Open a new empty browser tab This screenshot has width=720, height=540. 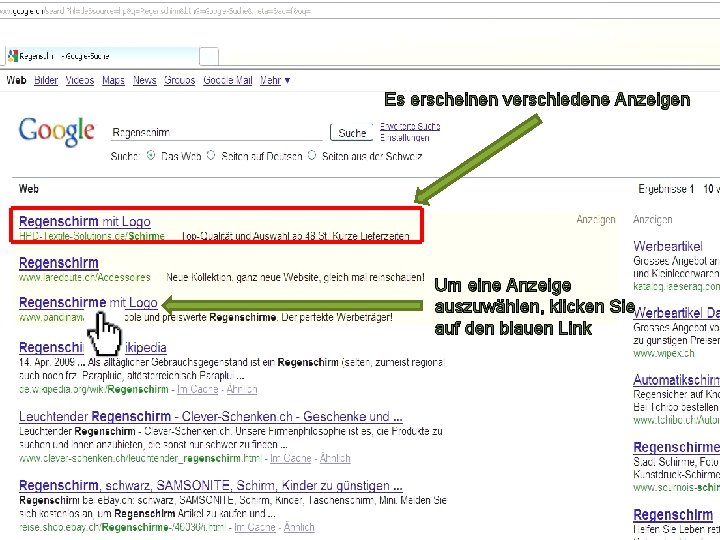coord(209,56)
